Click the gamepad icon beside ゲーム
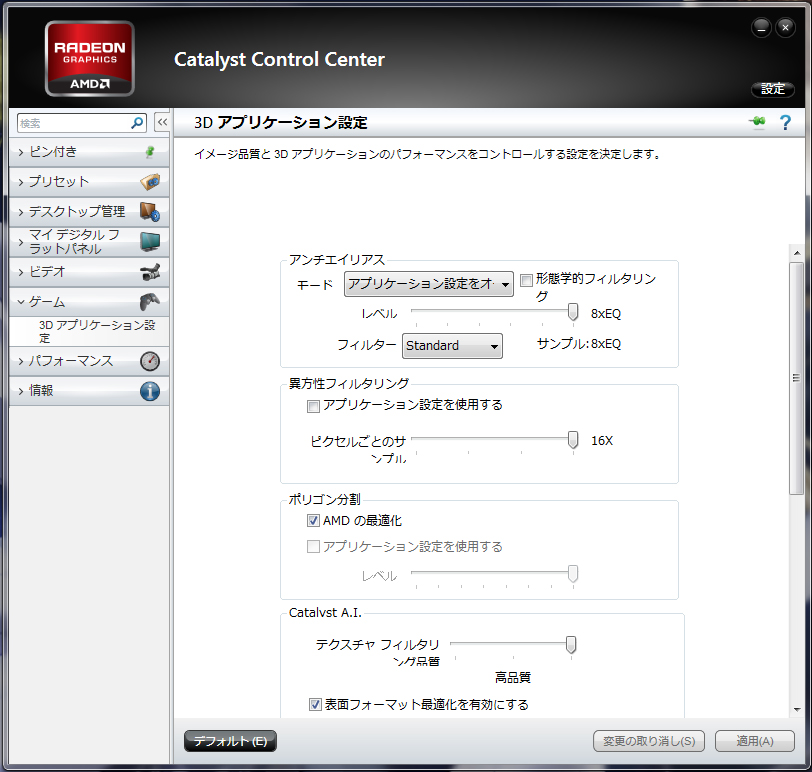 (150, 301)
